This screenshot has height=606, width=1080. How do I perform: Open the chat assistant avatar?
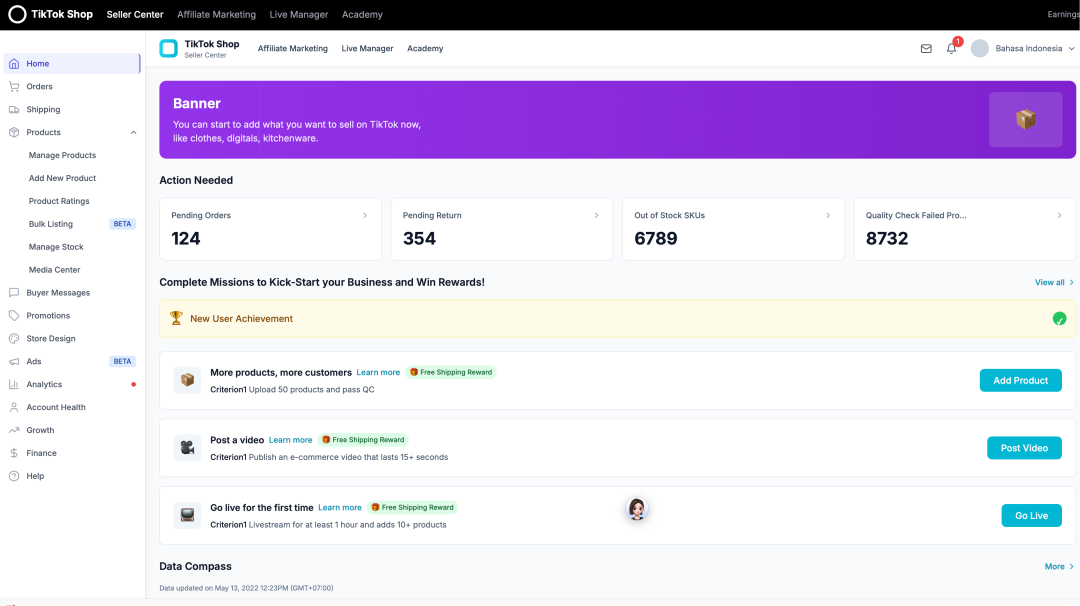pyautogui.click(x=637, y=509)
